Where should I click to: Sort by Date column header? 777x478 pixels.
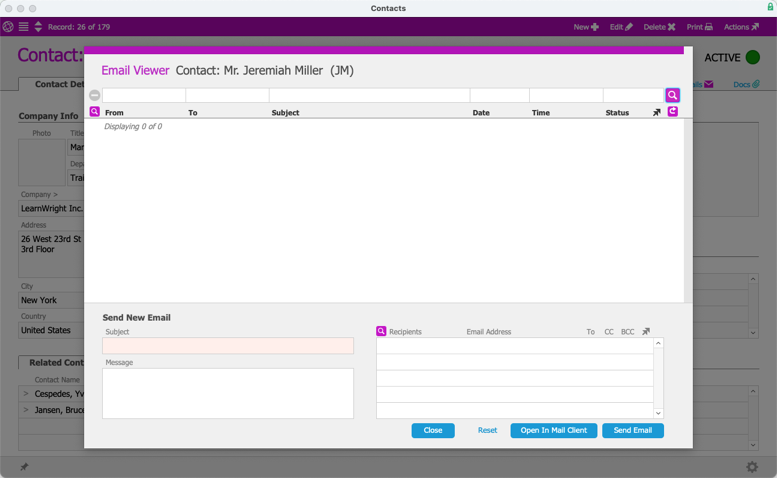tap(481, 112)
